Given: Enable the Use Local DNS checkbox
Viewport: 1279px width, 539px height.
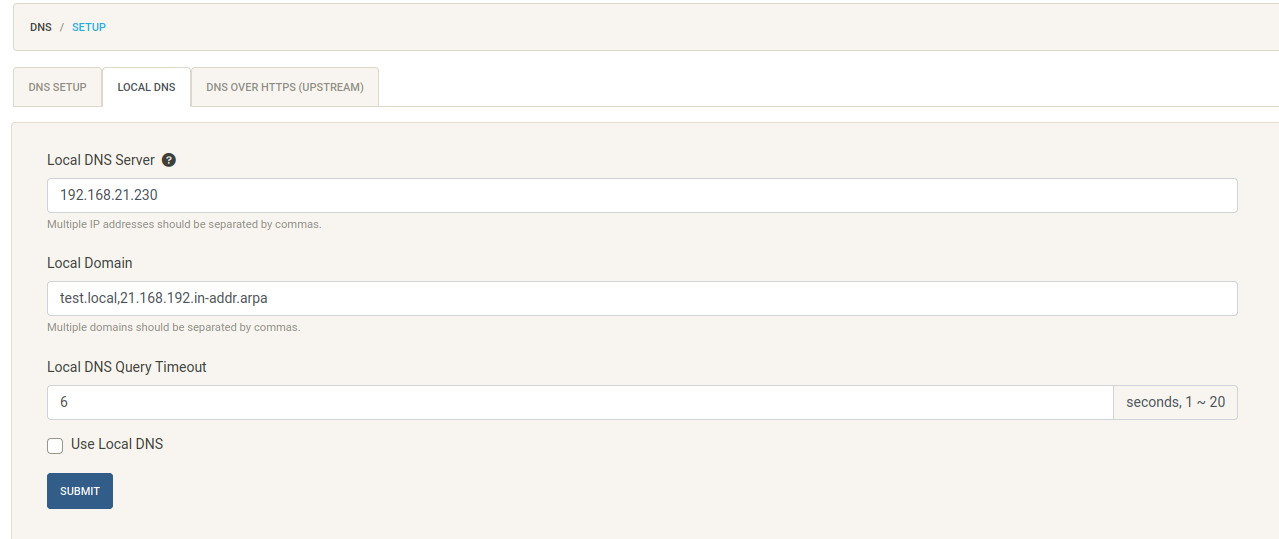Looking at the screenshot, I should pos(55,445).
